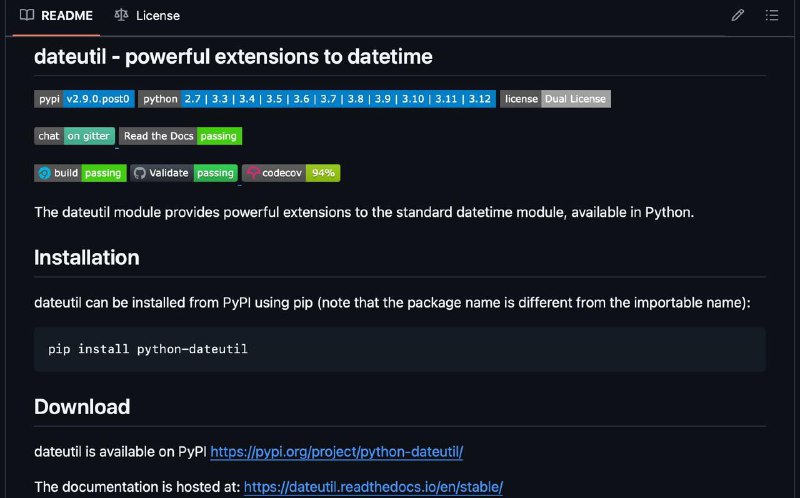The height and width of the screenshot is (498, 800).
Task: Open the python versions badge
Action: tap(317, 99)
